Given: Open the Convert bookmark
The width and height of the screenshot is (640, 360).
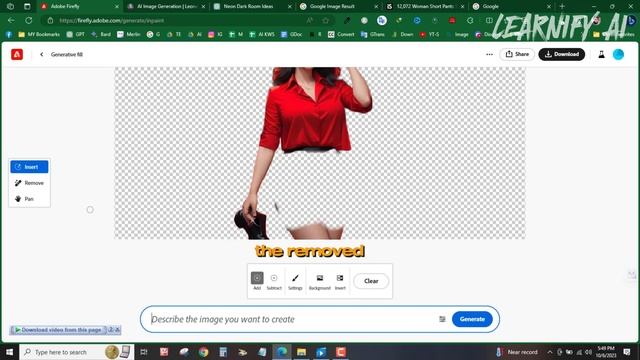Looking at the screenshot, I should click(341, 34).
